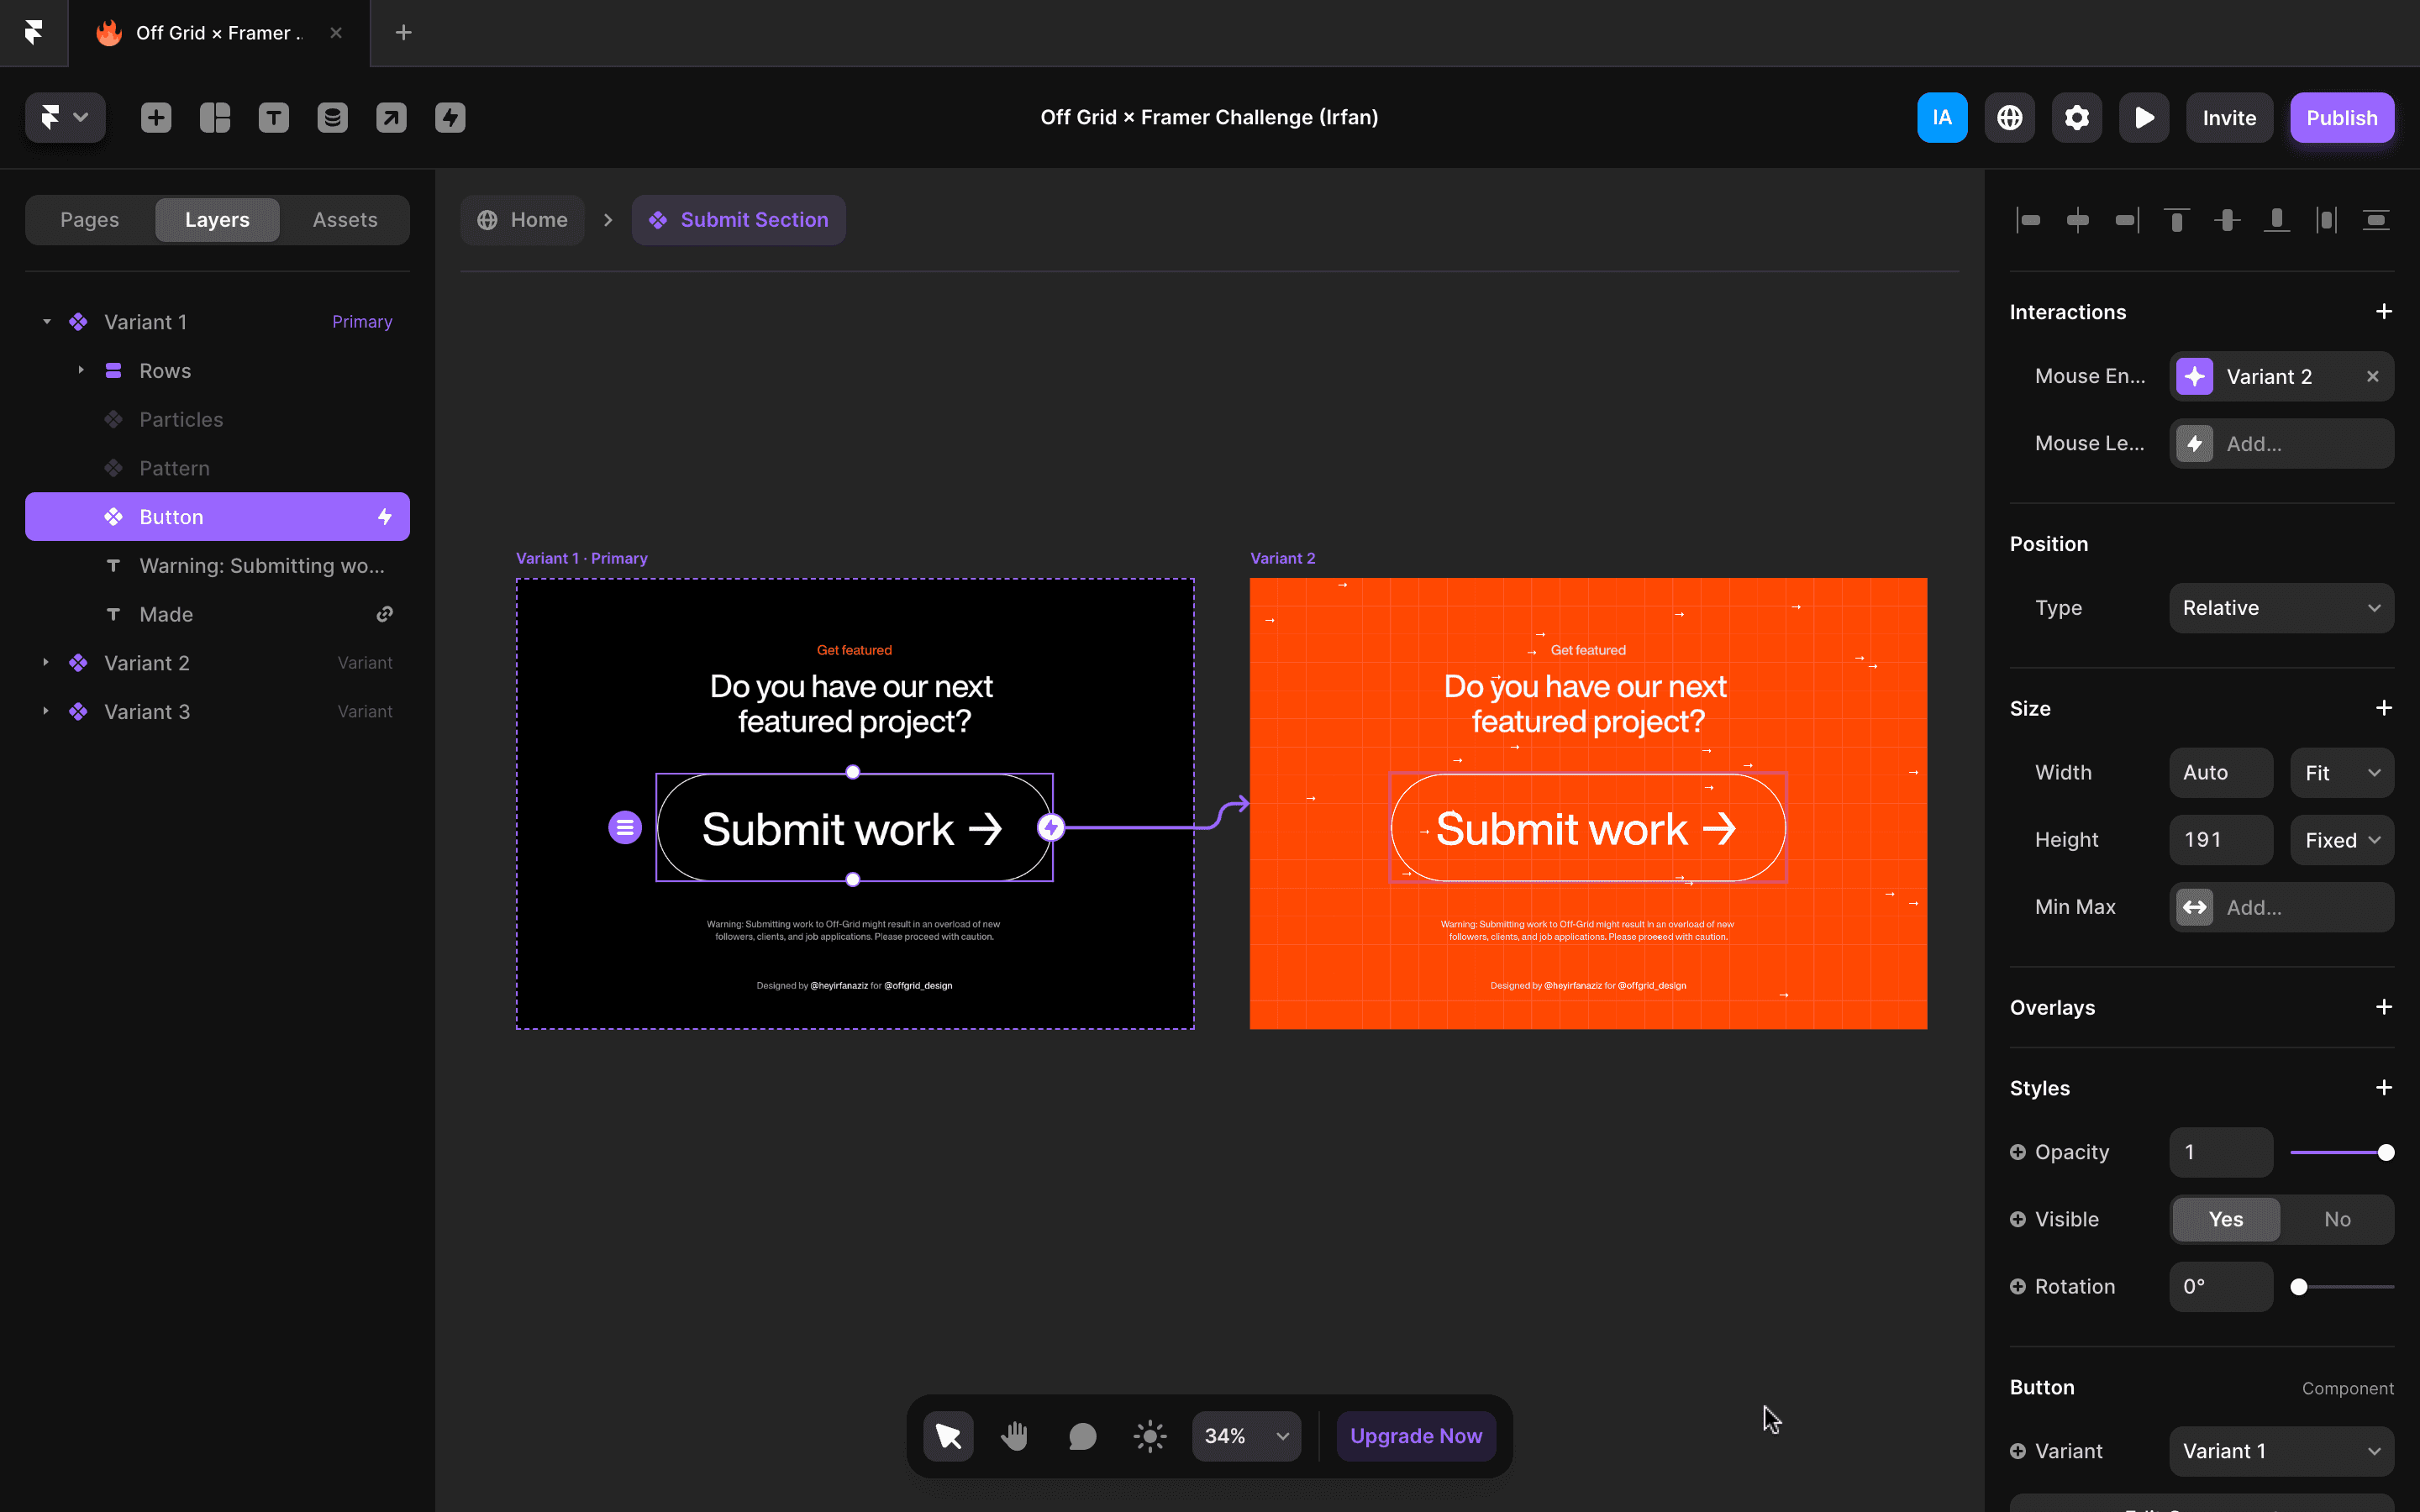Click the Insert plus icon in toolbar

tap(156, 118)
